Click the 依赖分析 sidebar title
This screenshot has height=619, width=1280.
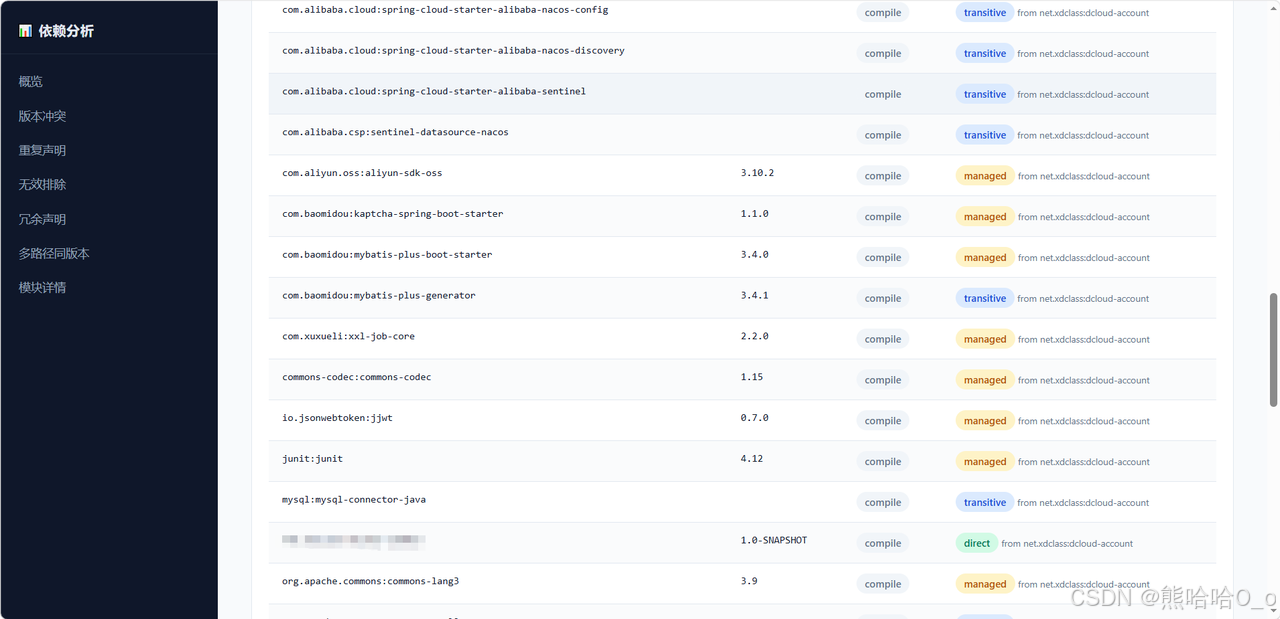pyautogui.click(x=66, y=31)
